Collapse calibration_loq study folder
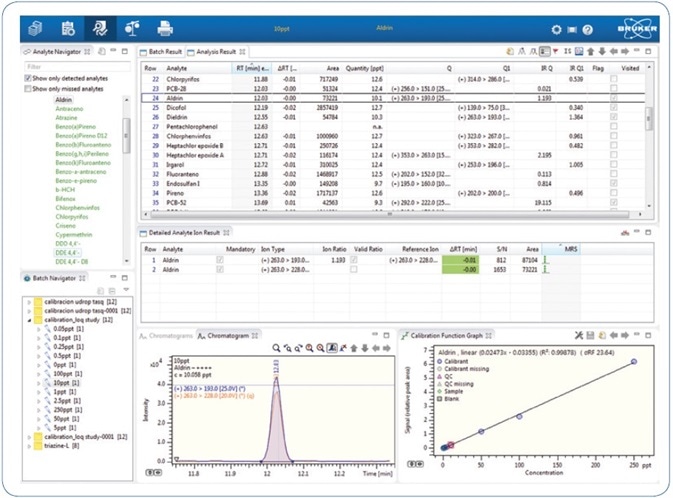Image resolution: width=673 pixels, height=498 pixels. coord(29,319)
